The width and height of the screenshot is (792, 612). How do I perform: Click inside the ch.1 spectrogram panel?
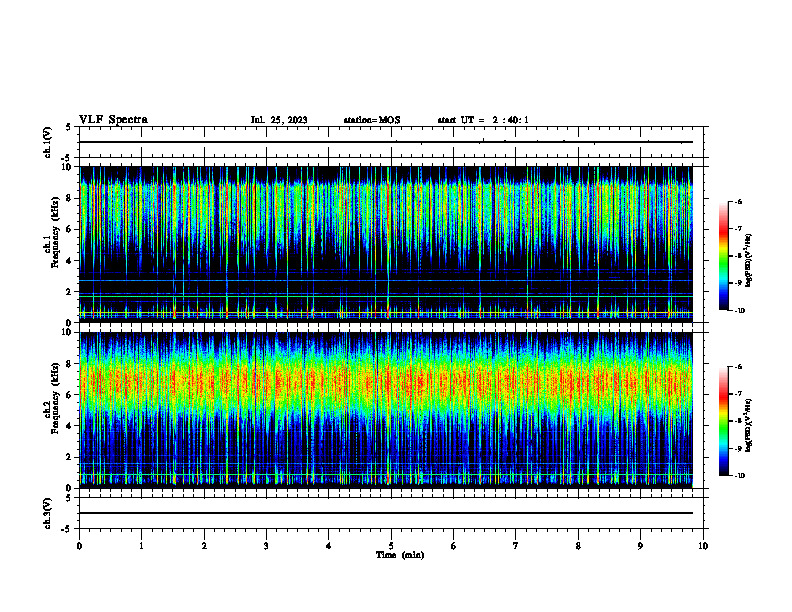coord(386,244)
